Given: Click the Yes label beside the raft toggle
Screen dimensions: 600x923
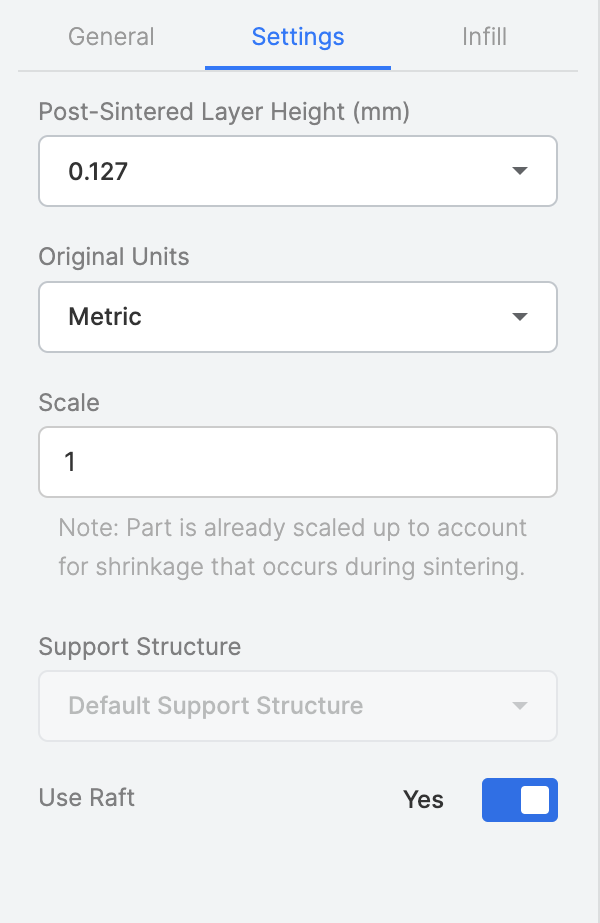Looking at the screenshot, I should coord(423,800).
